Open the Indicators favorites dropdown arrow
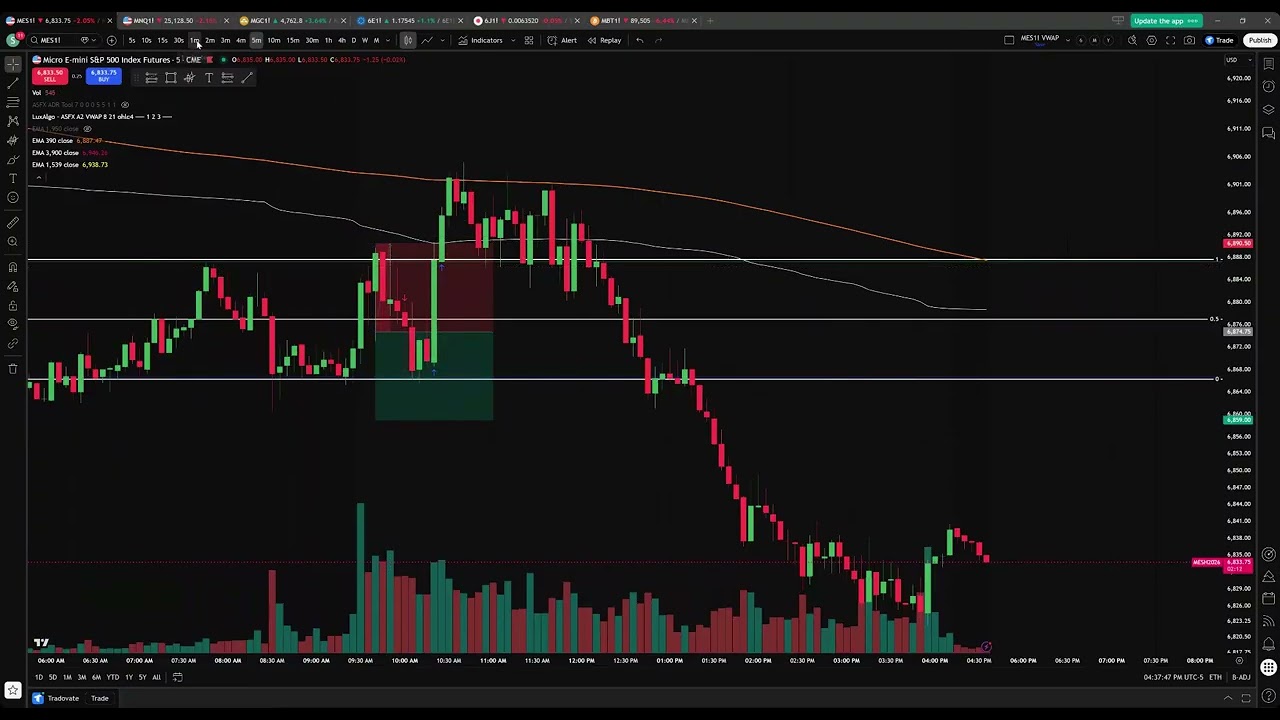Image resolution: width=1280 pixels, height=720 pixels. pyautogui.click(x=513, y=40)
